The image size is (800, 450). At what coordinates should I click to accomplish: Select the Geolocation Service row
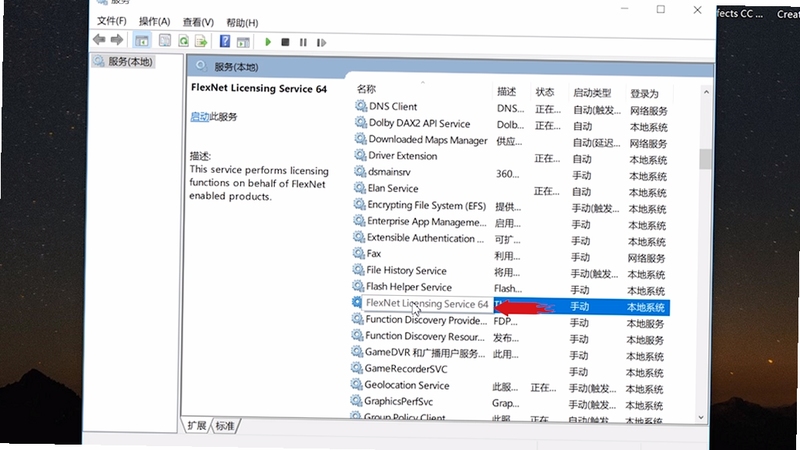(x=509, y=386)
